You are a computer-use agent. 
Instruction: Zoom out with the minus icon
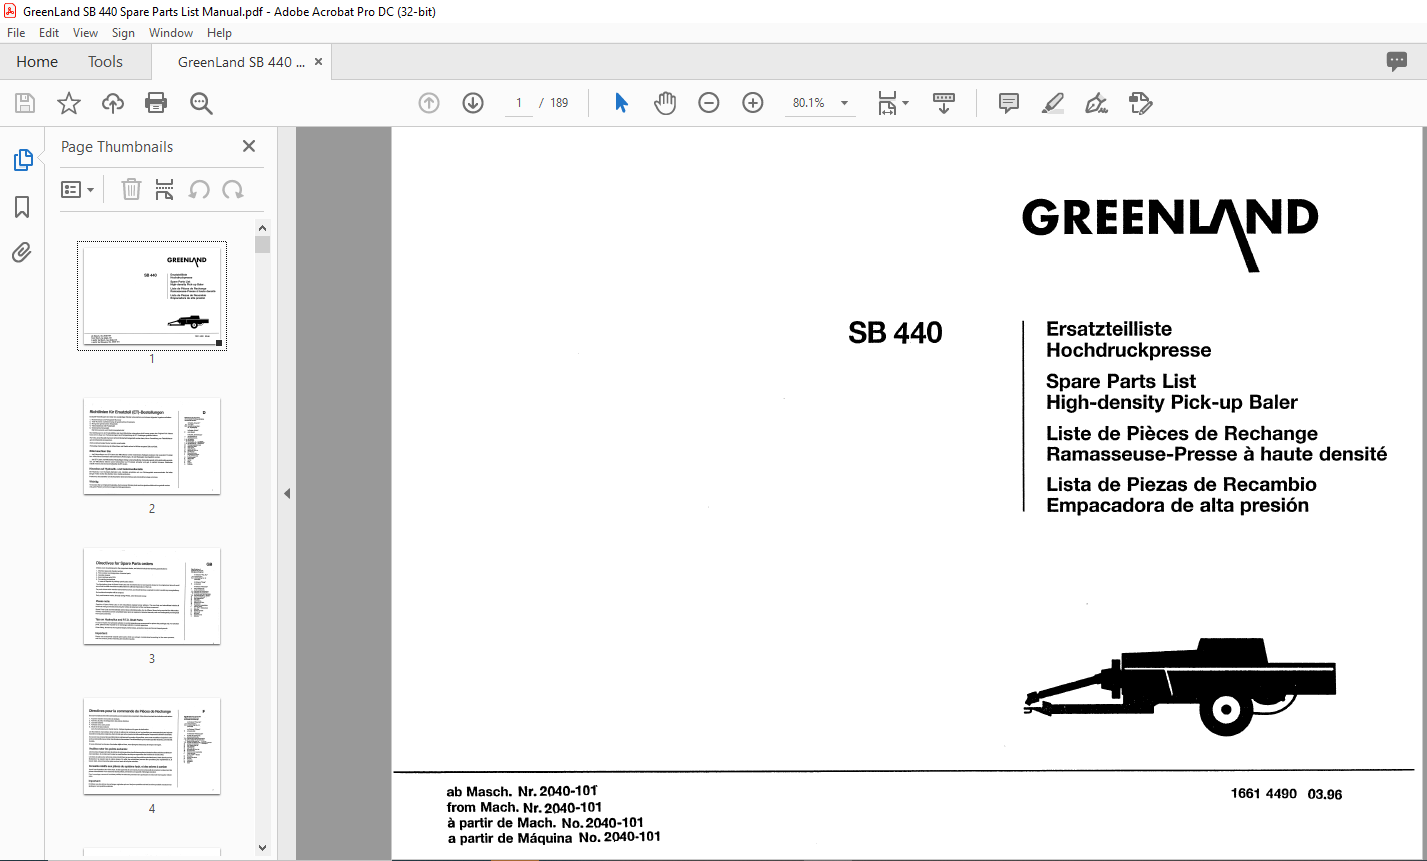[x=709, y=103]
